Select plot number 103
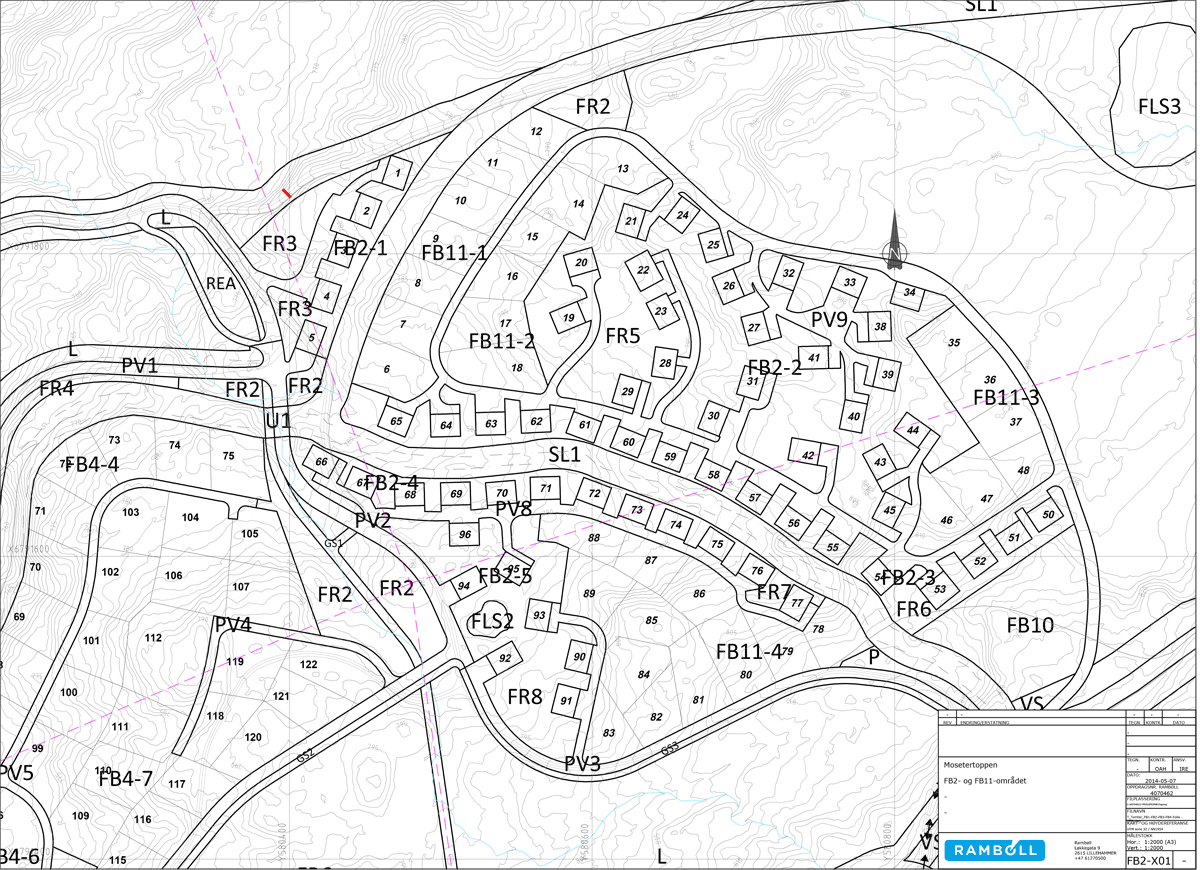This screenshot has height=870, width=1200. [131, 512]
